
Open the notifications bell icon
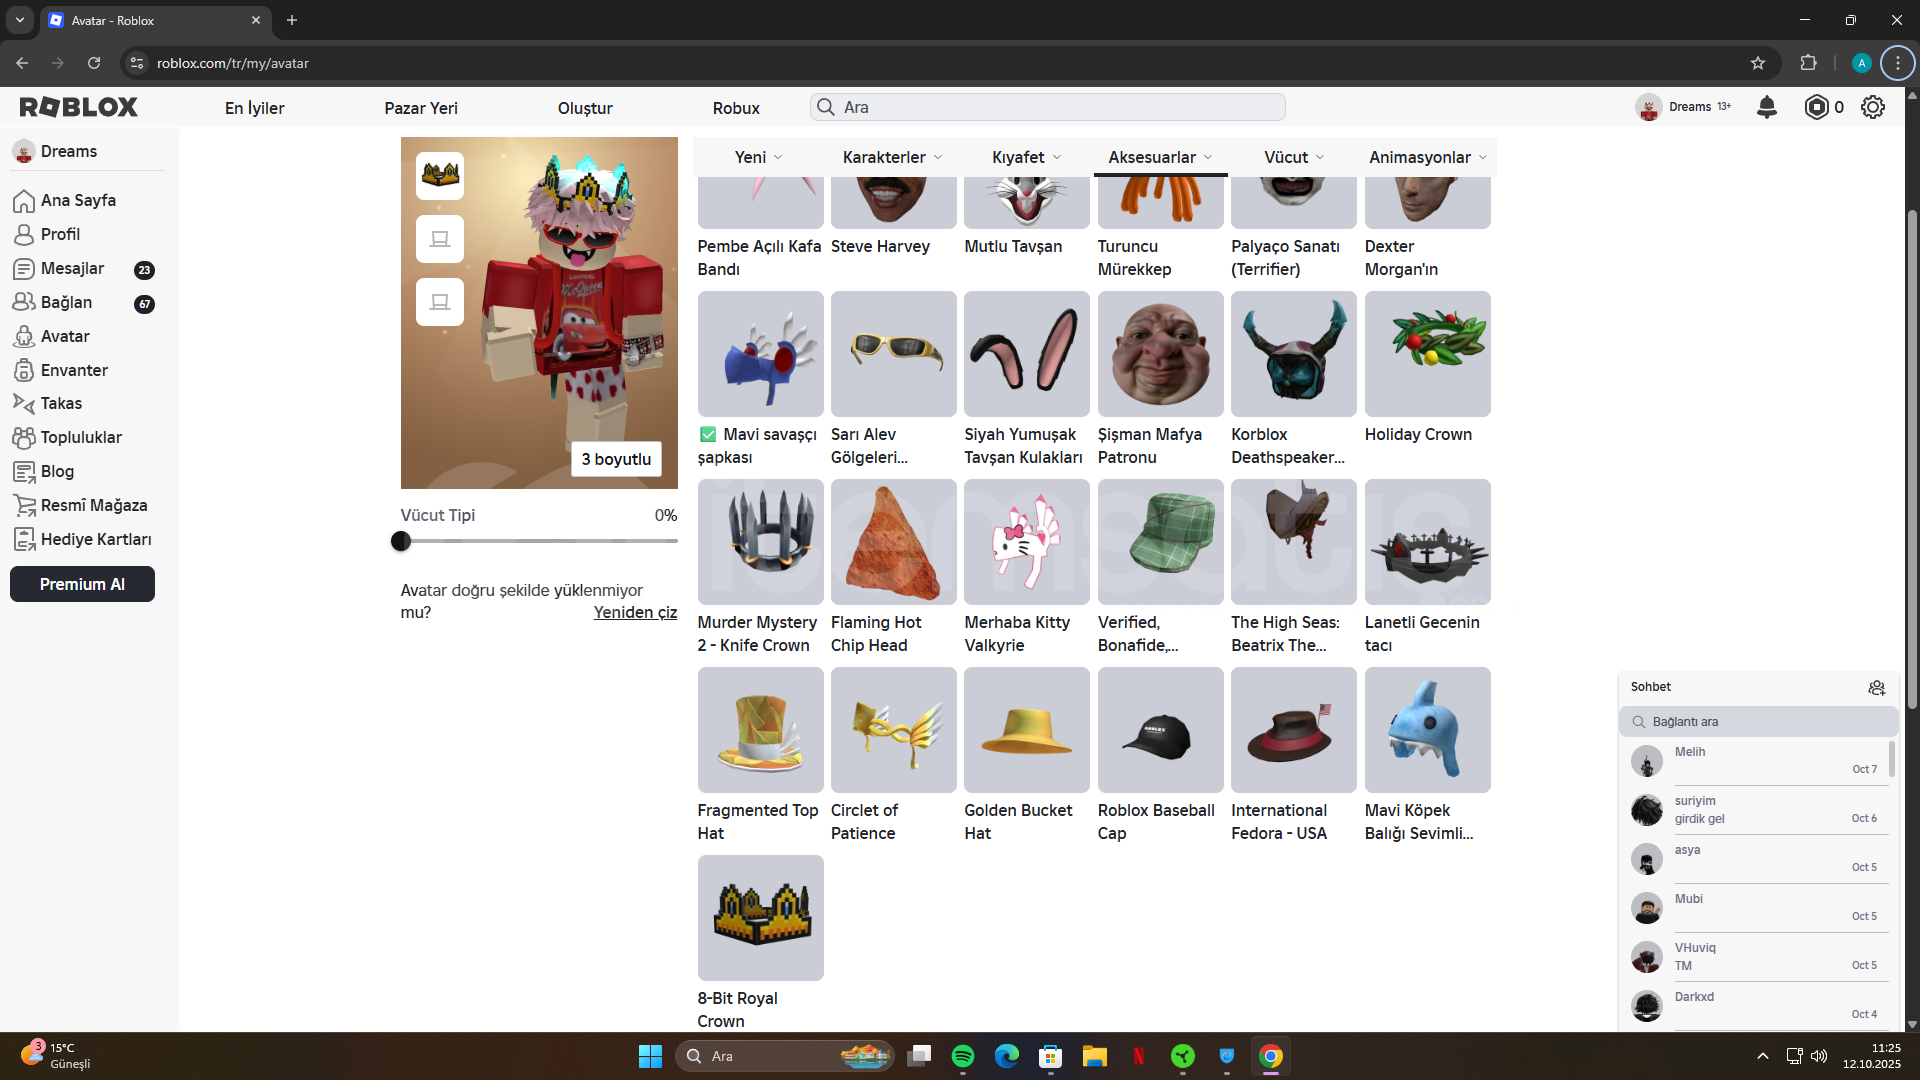[x=1767, y=107]
